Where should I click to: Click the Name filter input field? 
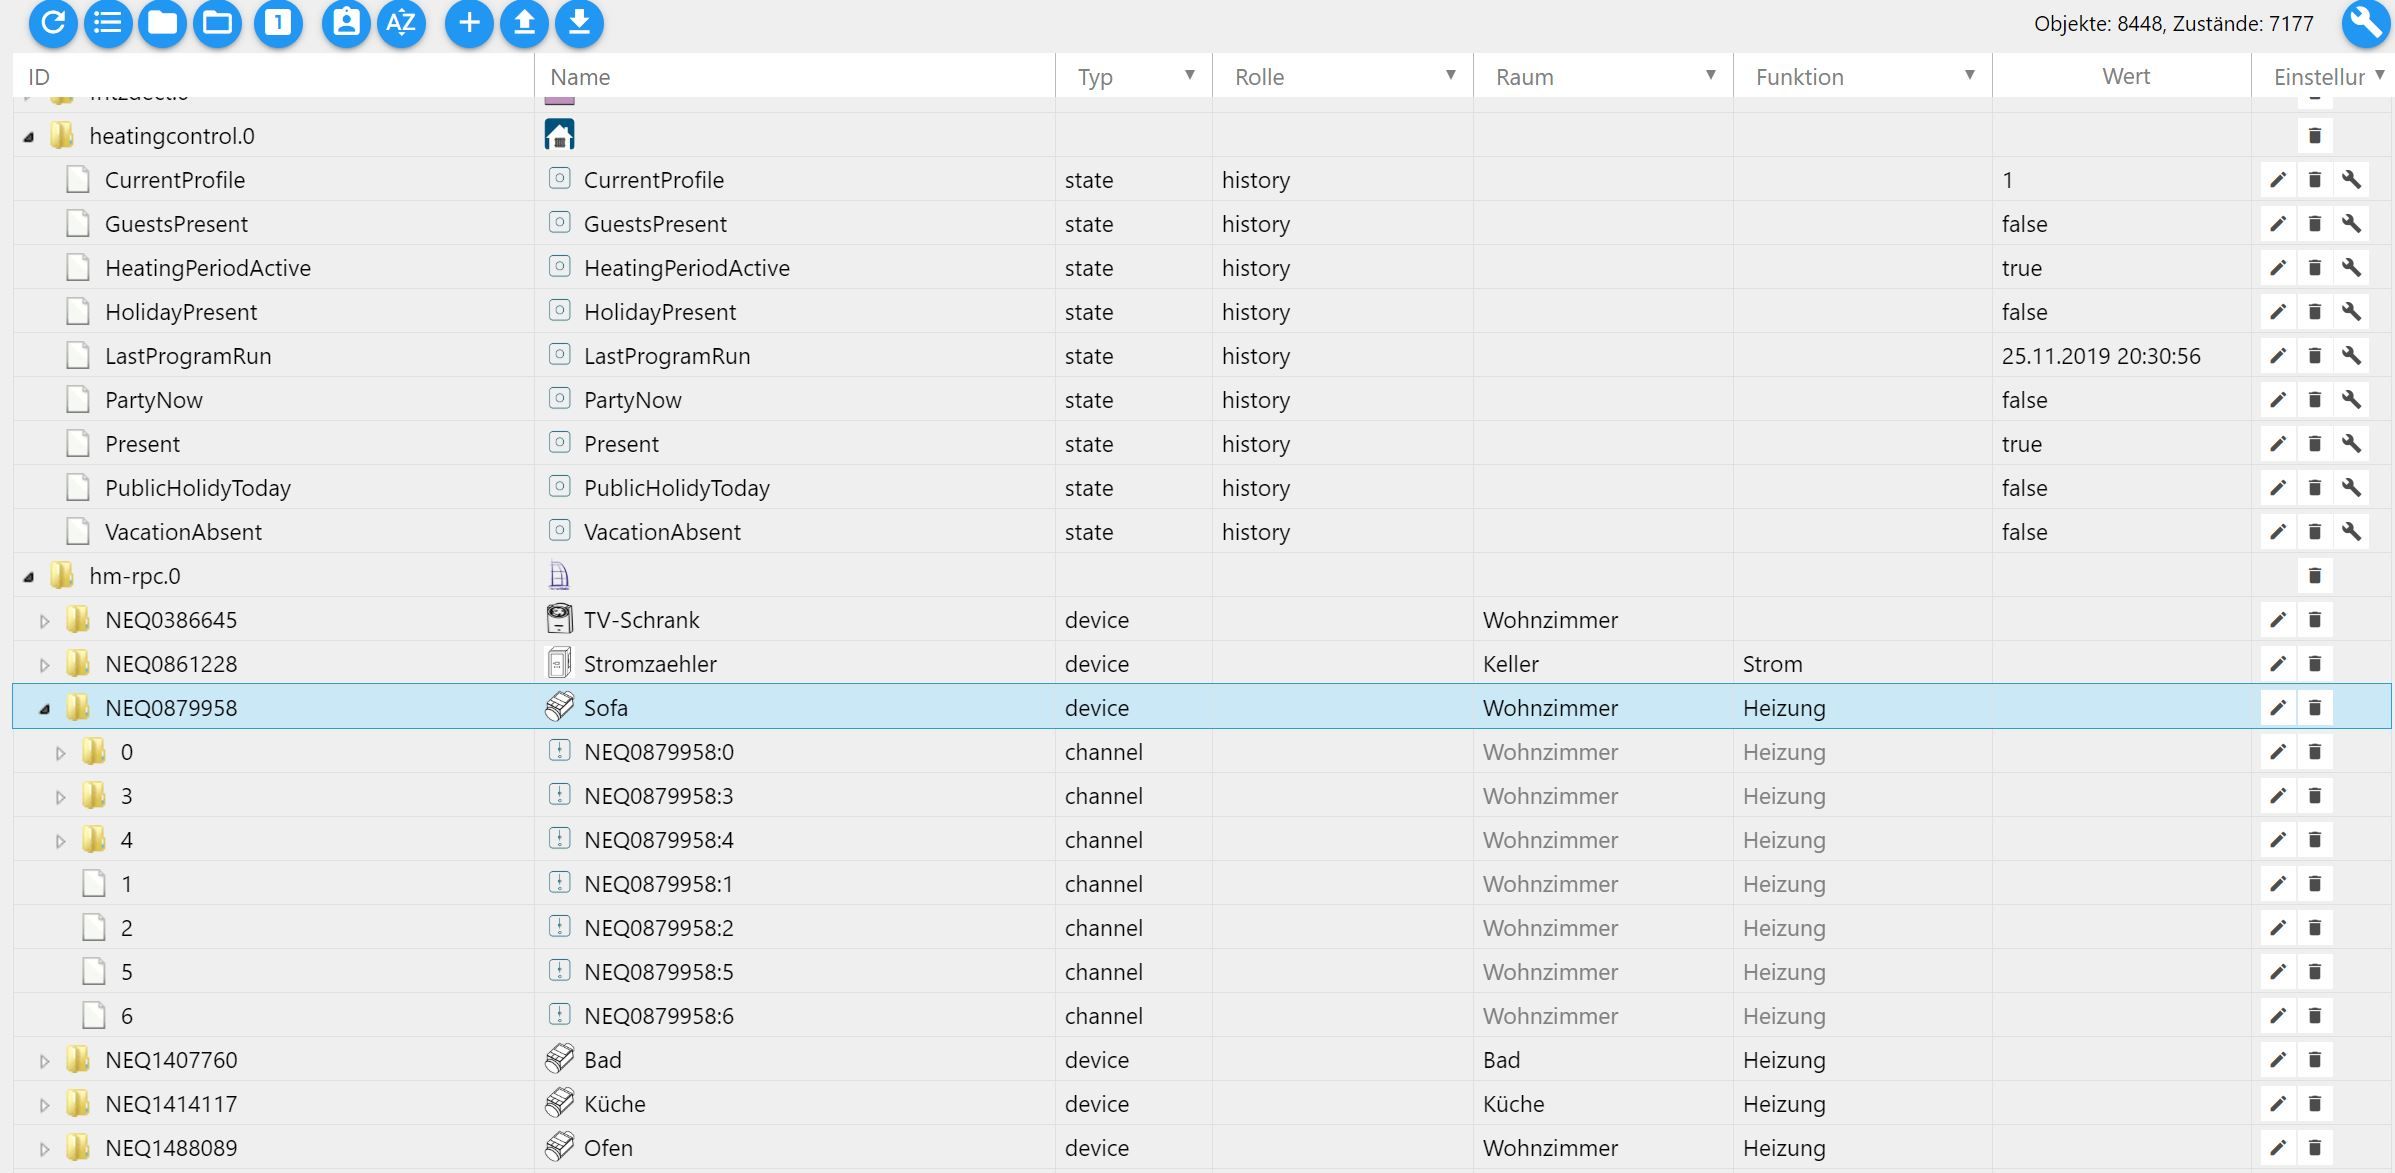[x=795, y=76]
